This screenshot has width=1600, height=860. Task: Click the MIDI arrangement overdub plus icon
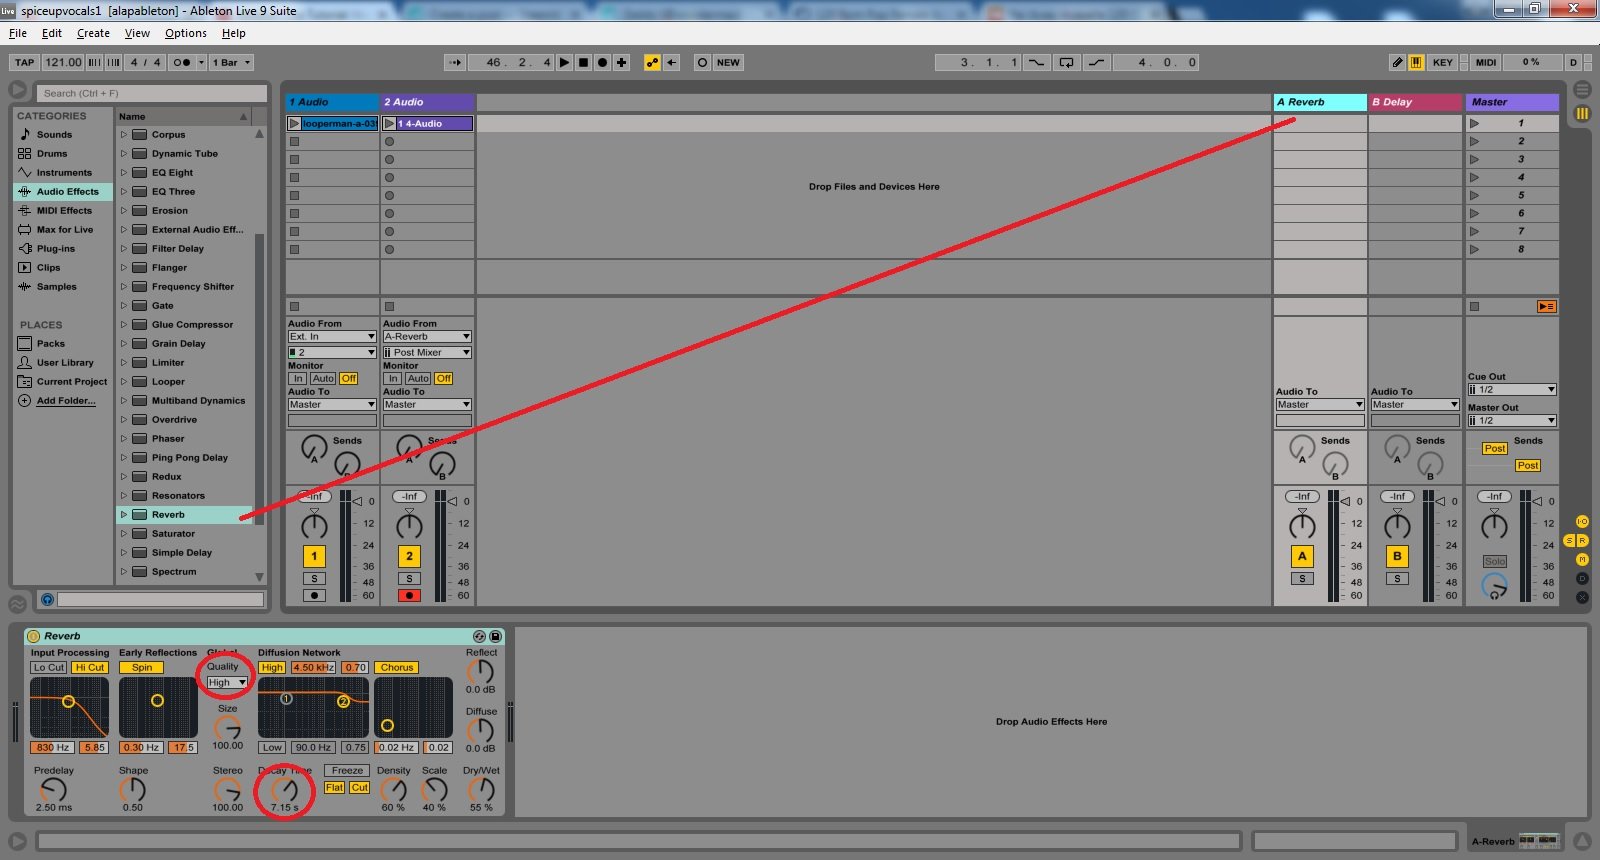[622, 62]
